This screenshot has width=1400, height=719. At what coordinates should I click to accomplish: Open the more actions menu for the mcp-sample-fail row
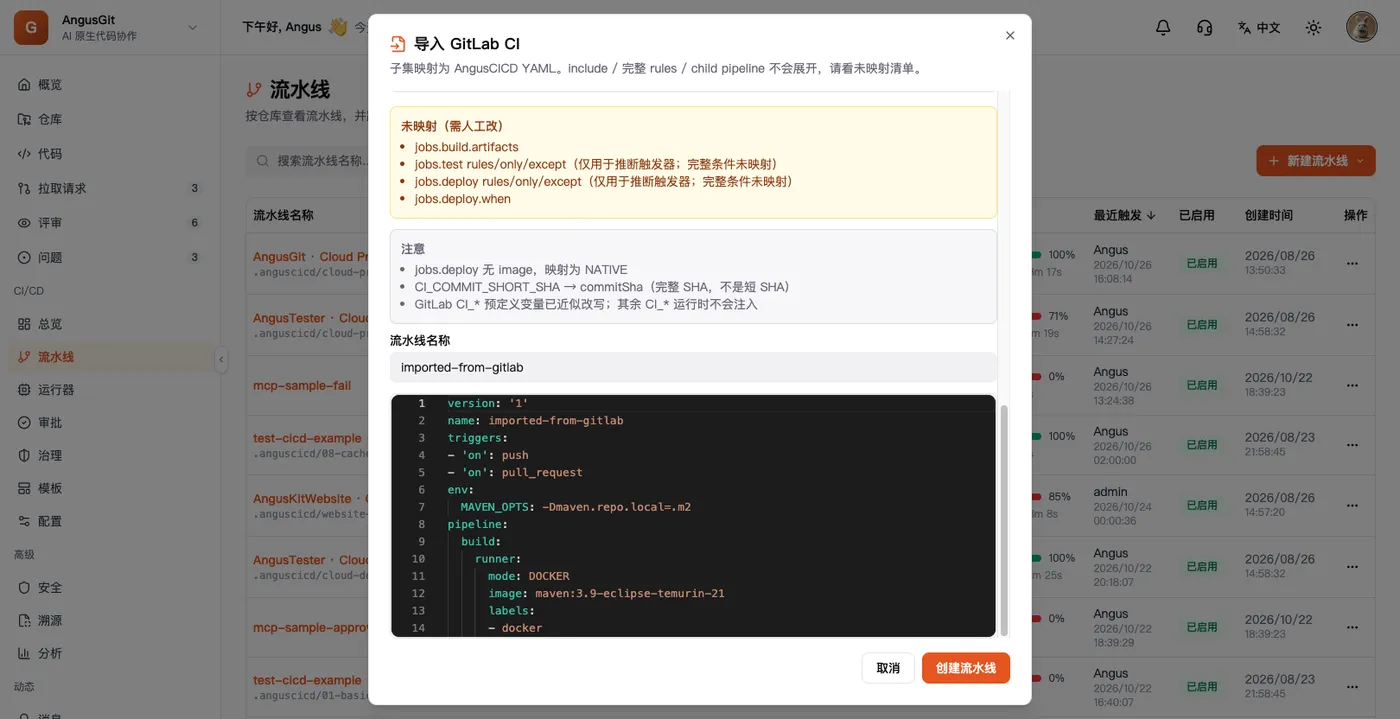point(1353,384)
